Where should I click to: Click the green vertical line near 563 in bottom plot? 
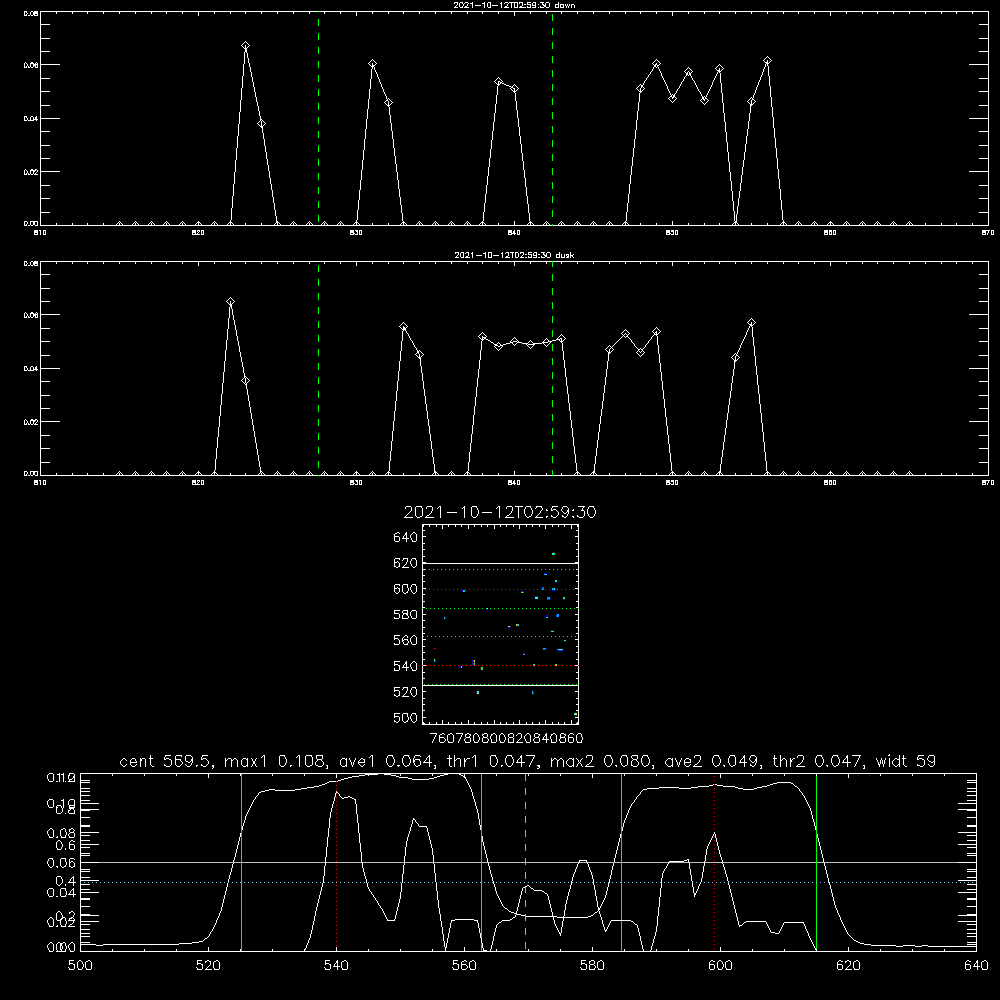(x=482, y=862)
